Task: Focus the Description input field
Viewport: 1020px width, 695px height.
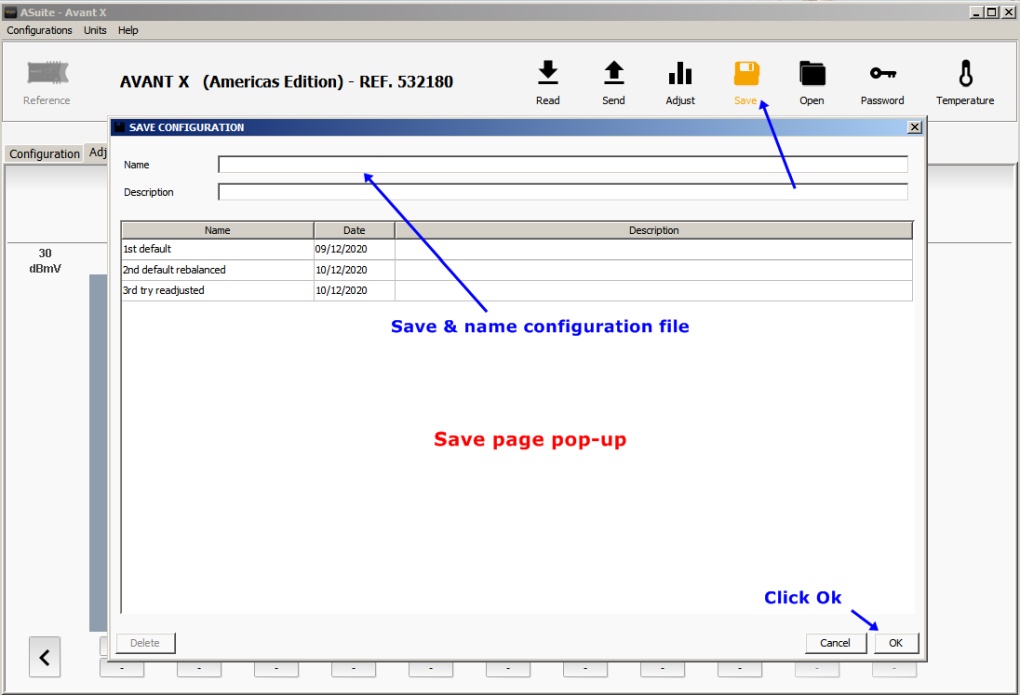Action: [x=563, y=192]
